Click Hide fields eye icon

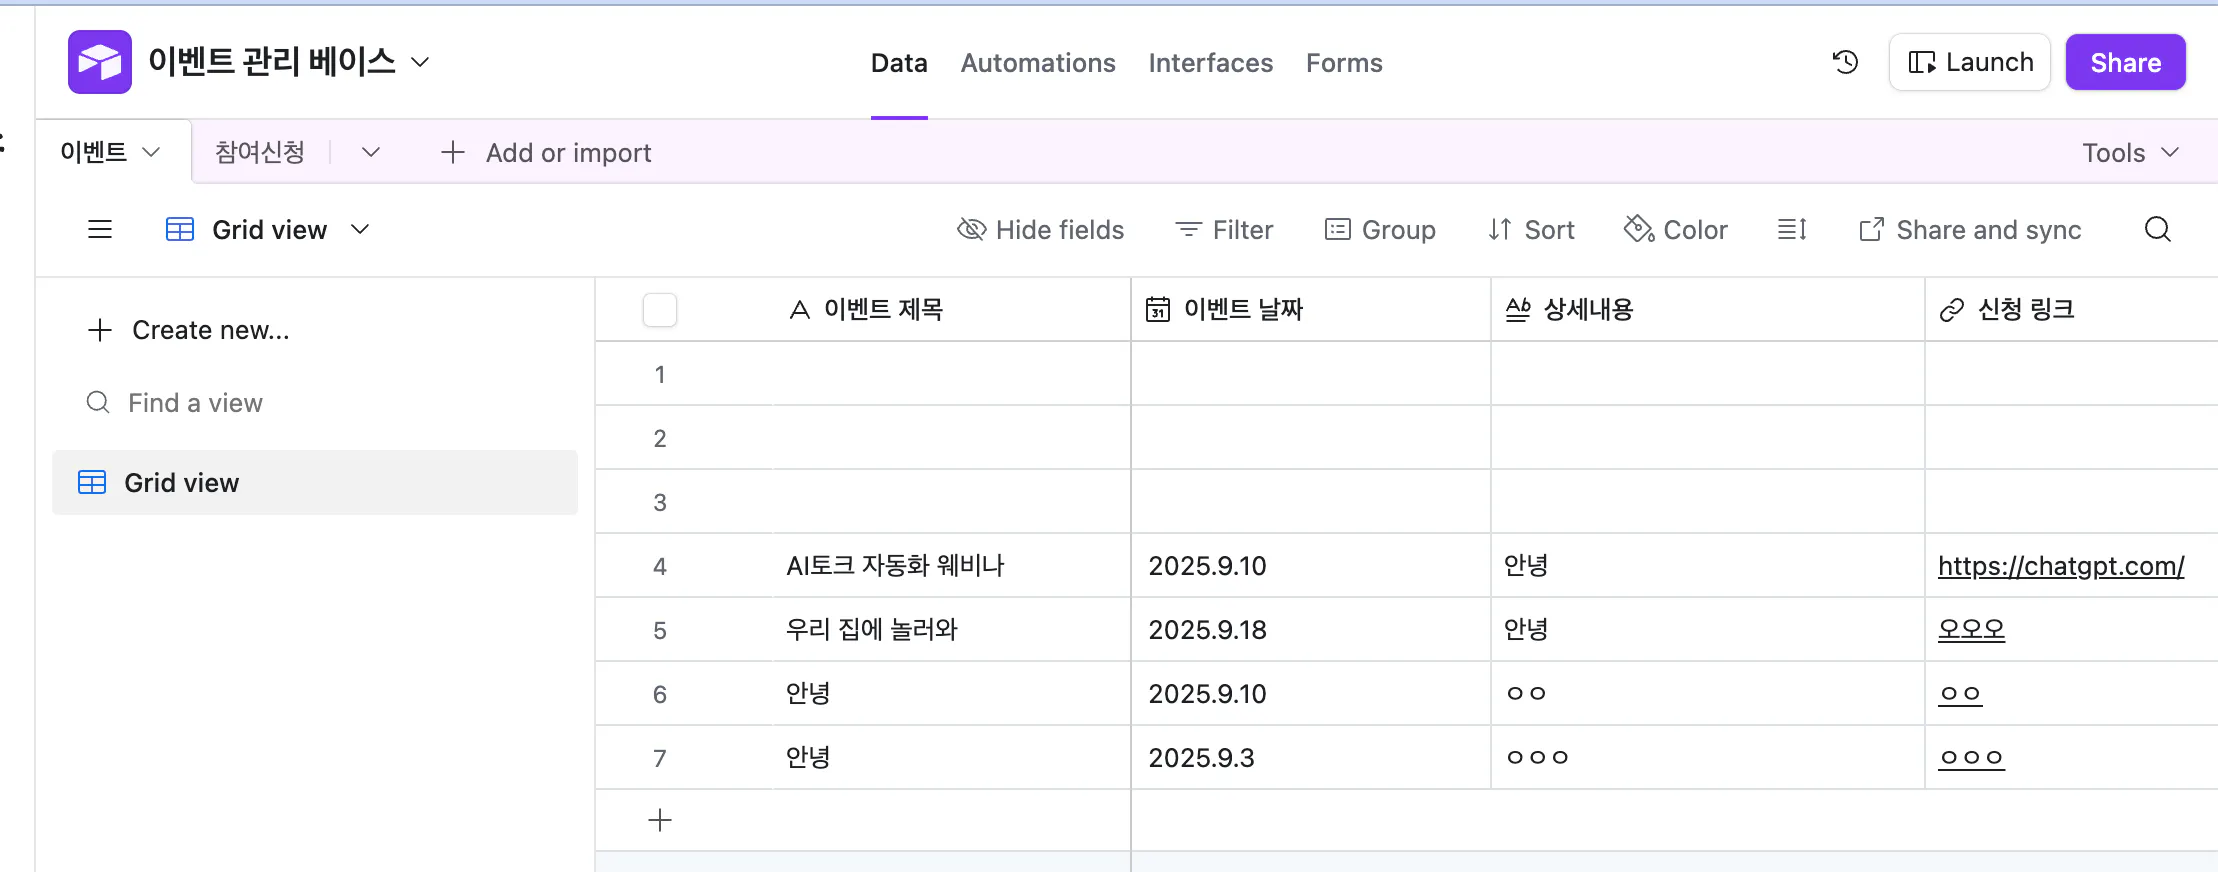pyautogui.click(x=971, y=230)
